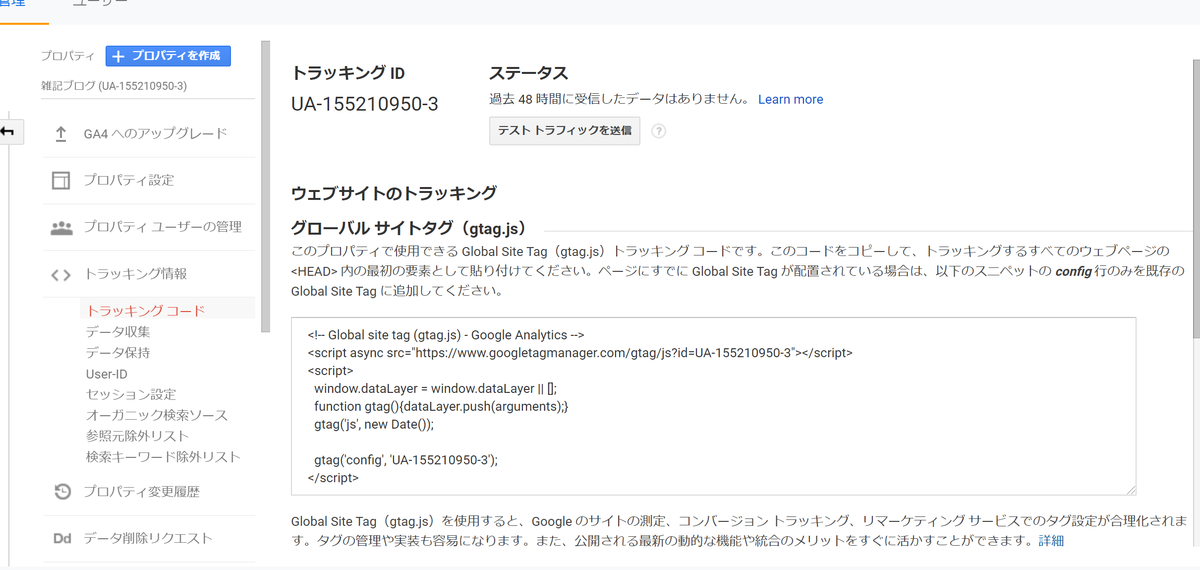The height and width of the screenshot is (570, 1200).
Task: Select User-ID submenu item
Action: click(x=107, y=374)
